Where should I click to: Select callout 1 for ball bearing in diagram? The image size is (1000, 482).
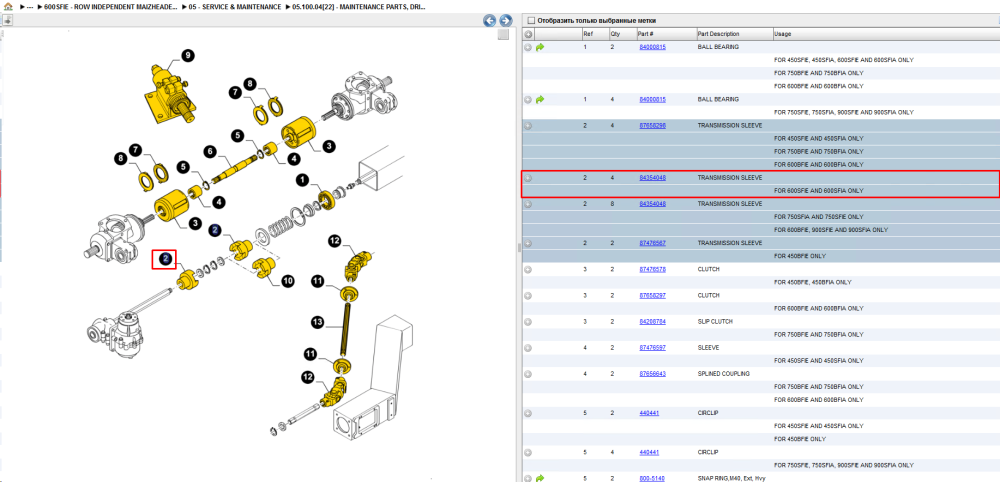click(x=302, y=180)
